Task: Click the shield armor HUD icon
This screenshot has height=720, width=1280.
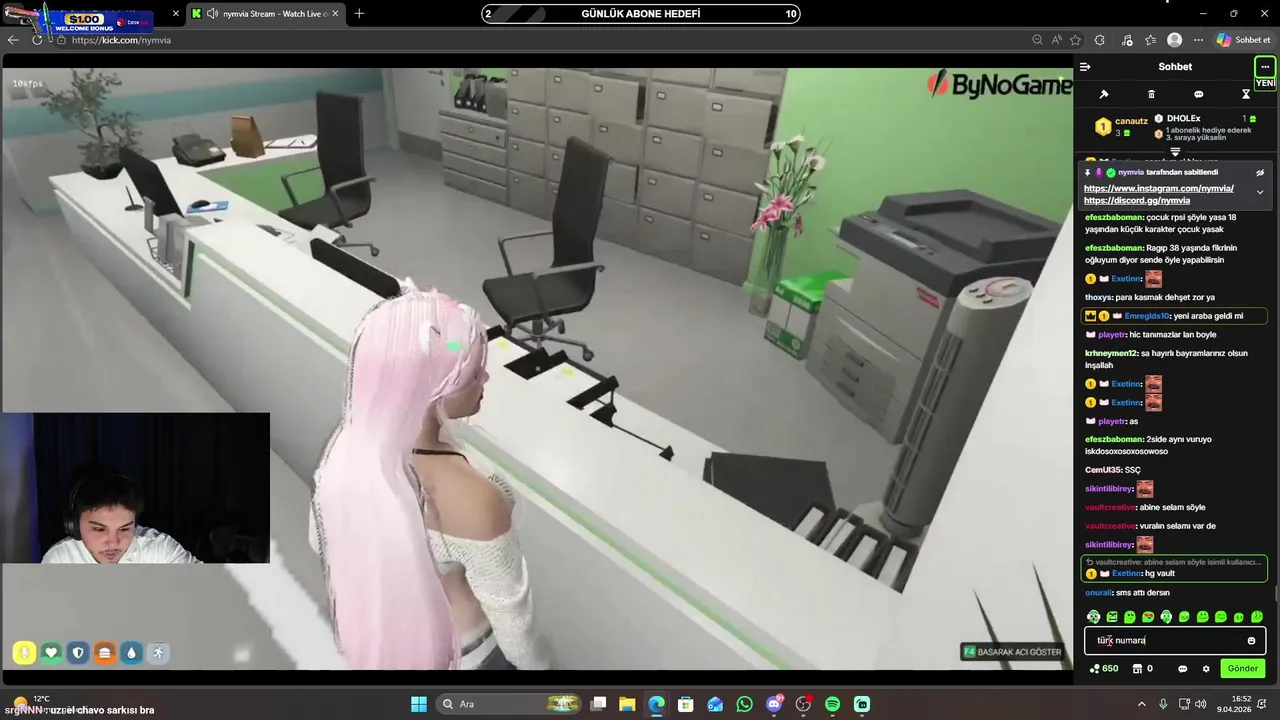Action: point(78,653)
